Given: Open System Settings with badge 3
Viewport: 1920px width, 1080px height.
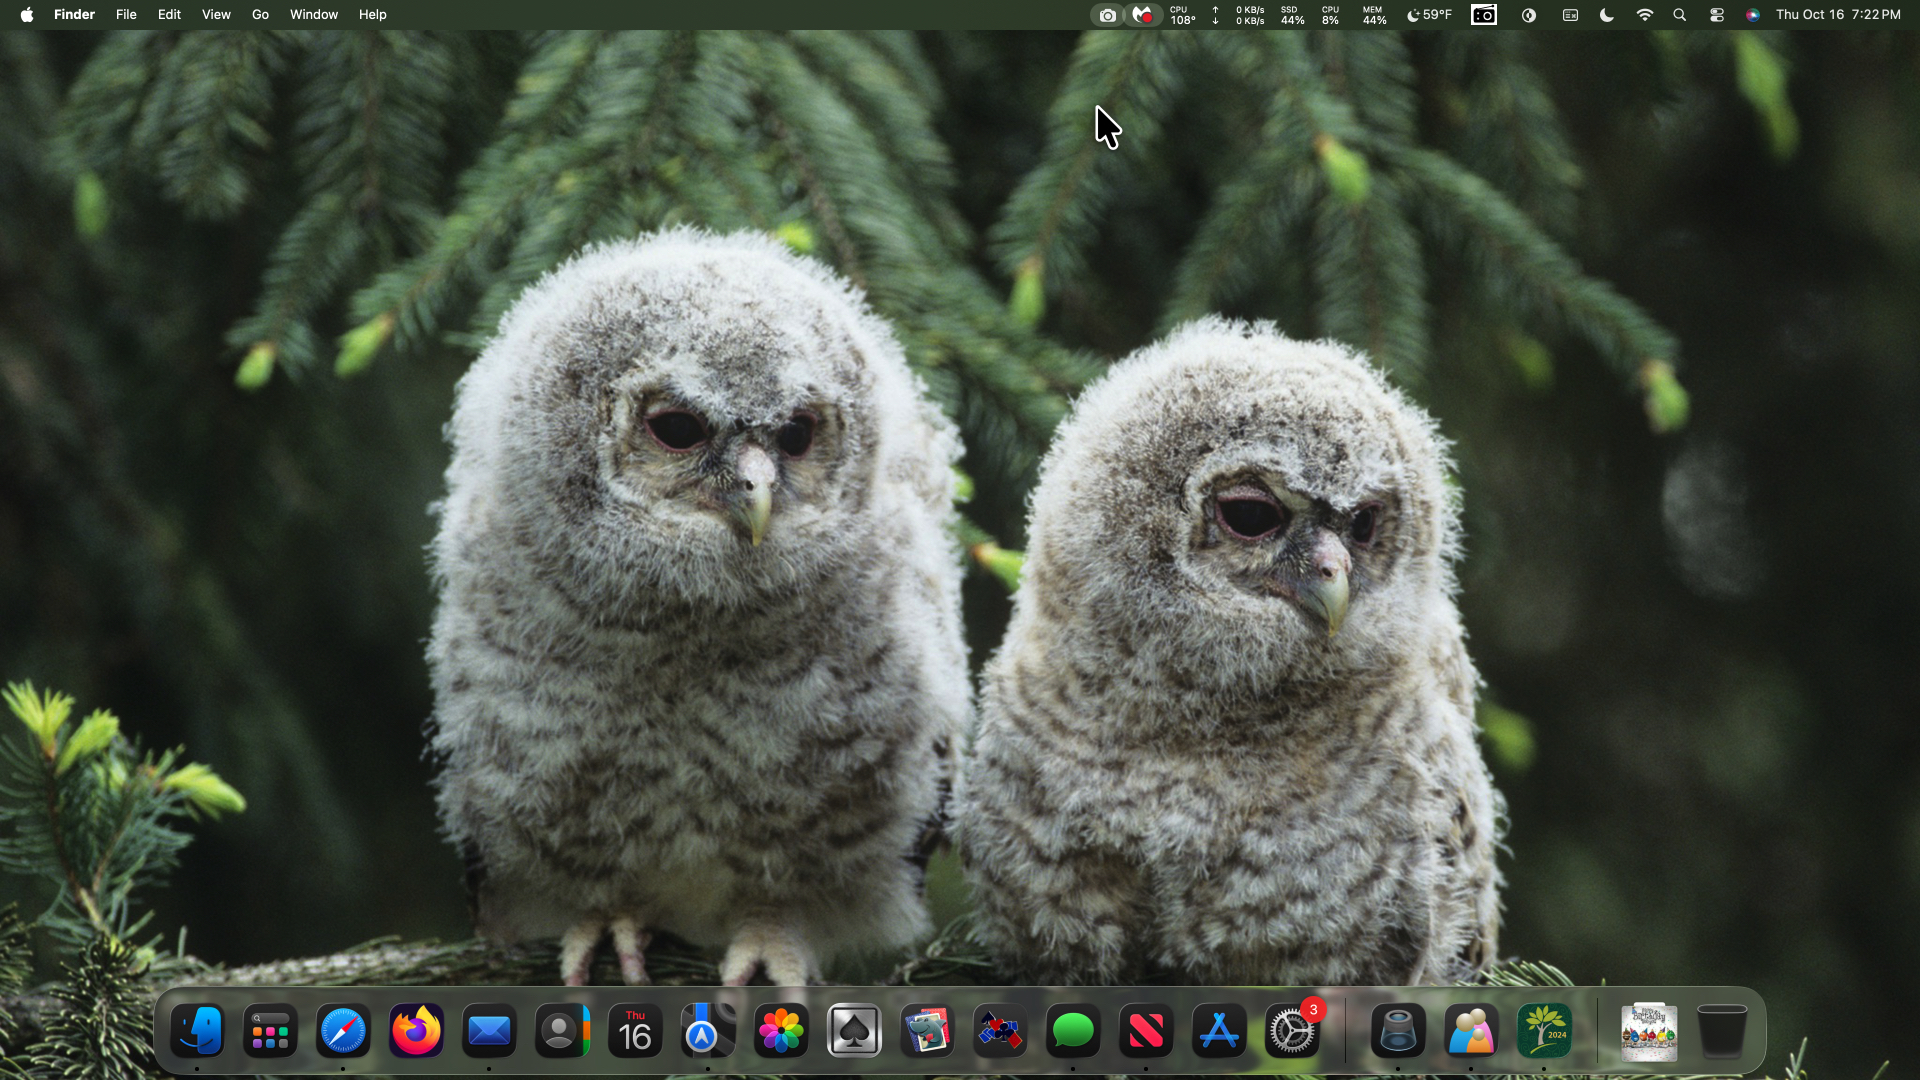Looking at the screenshot, I should 1292,1031.
